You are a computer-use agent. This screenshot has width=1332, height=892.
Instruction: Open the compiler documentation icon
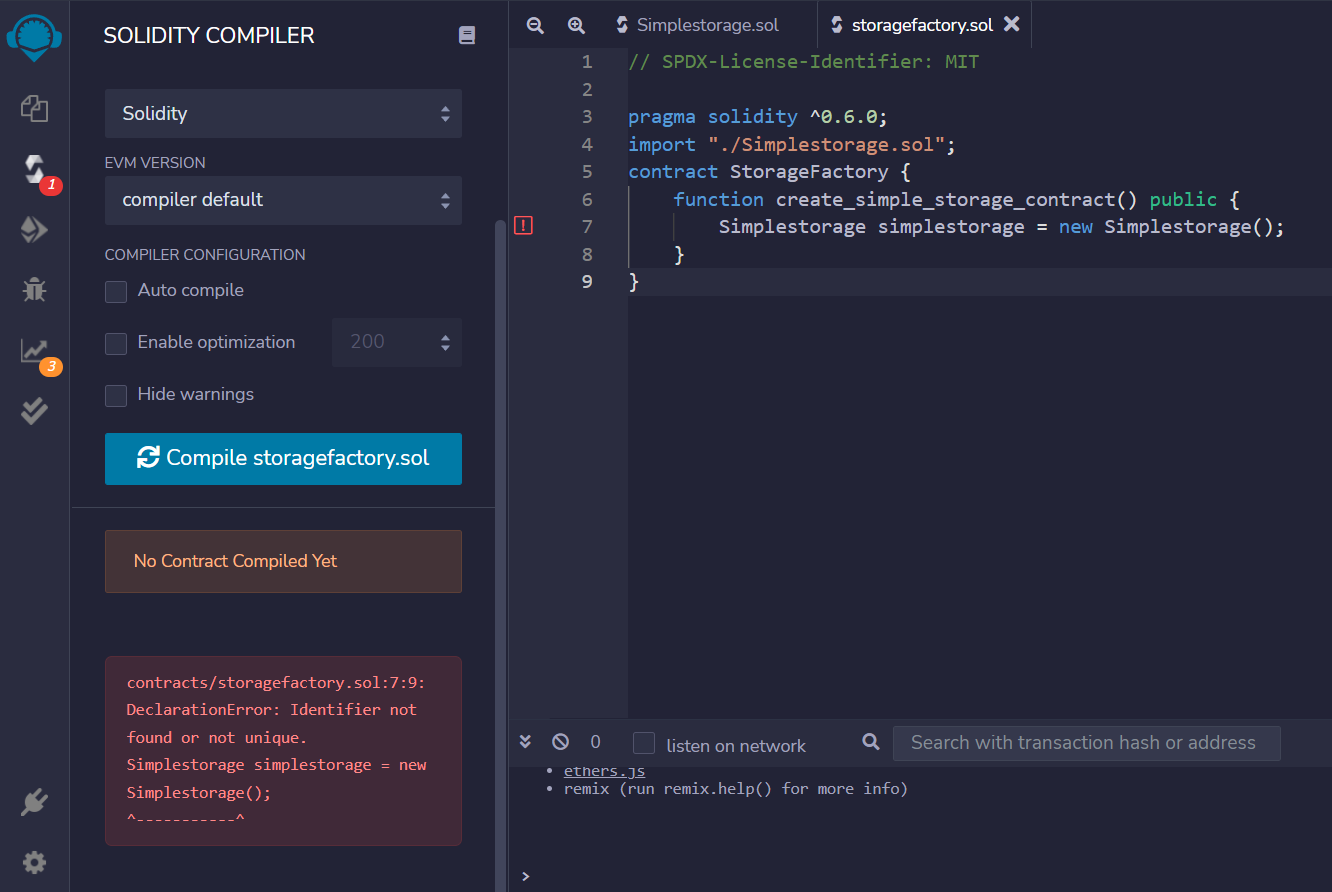(467, 35)
